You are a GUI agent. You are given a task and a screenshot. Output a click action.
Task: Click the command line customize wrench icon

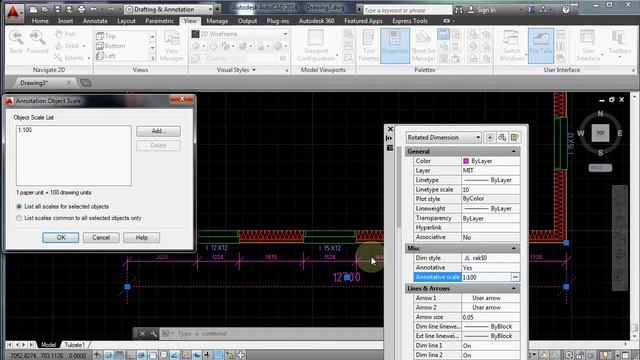153,333
